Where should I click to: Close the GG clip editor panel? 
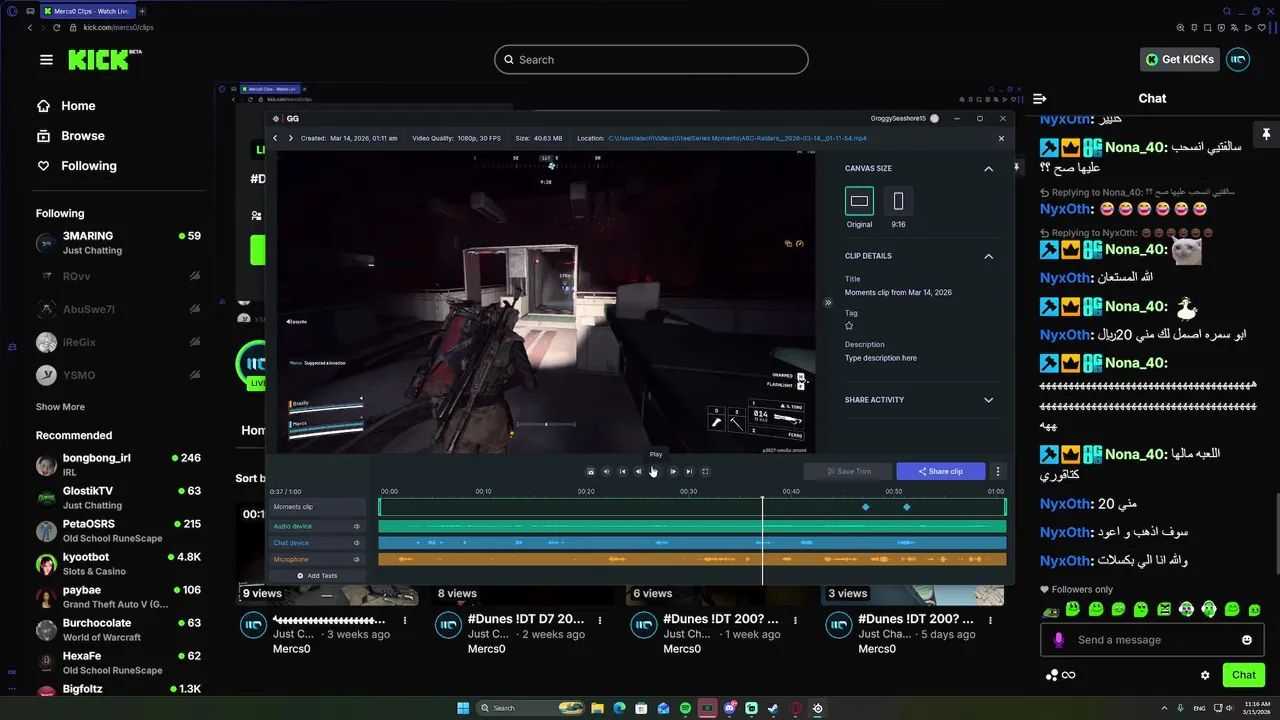coord(1001,138)
